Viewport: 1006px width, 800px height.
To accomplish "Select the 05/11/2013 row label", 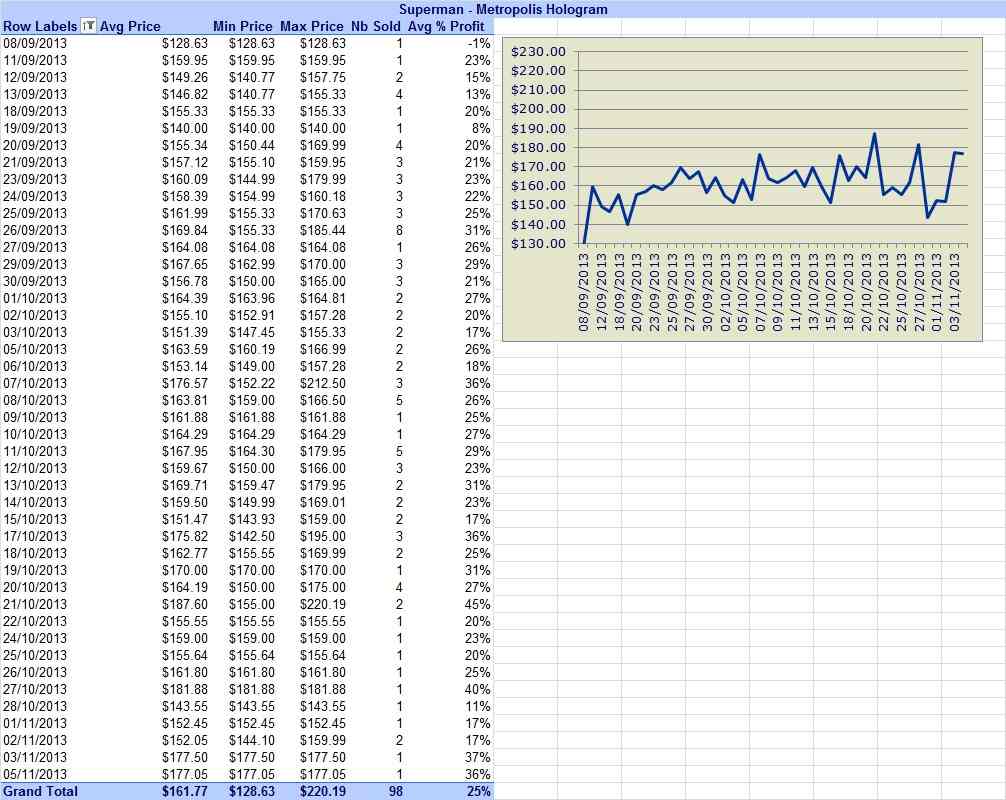I will 35,774.
